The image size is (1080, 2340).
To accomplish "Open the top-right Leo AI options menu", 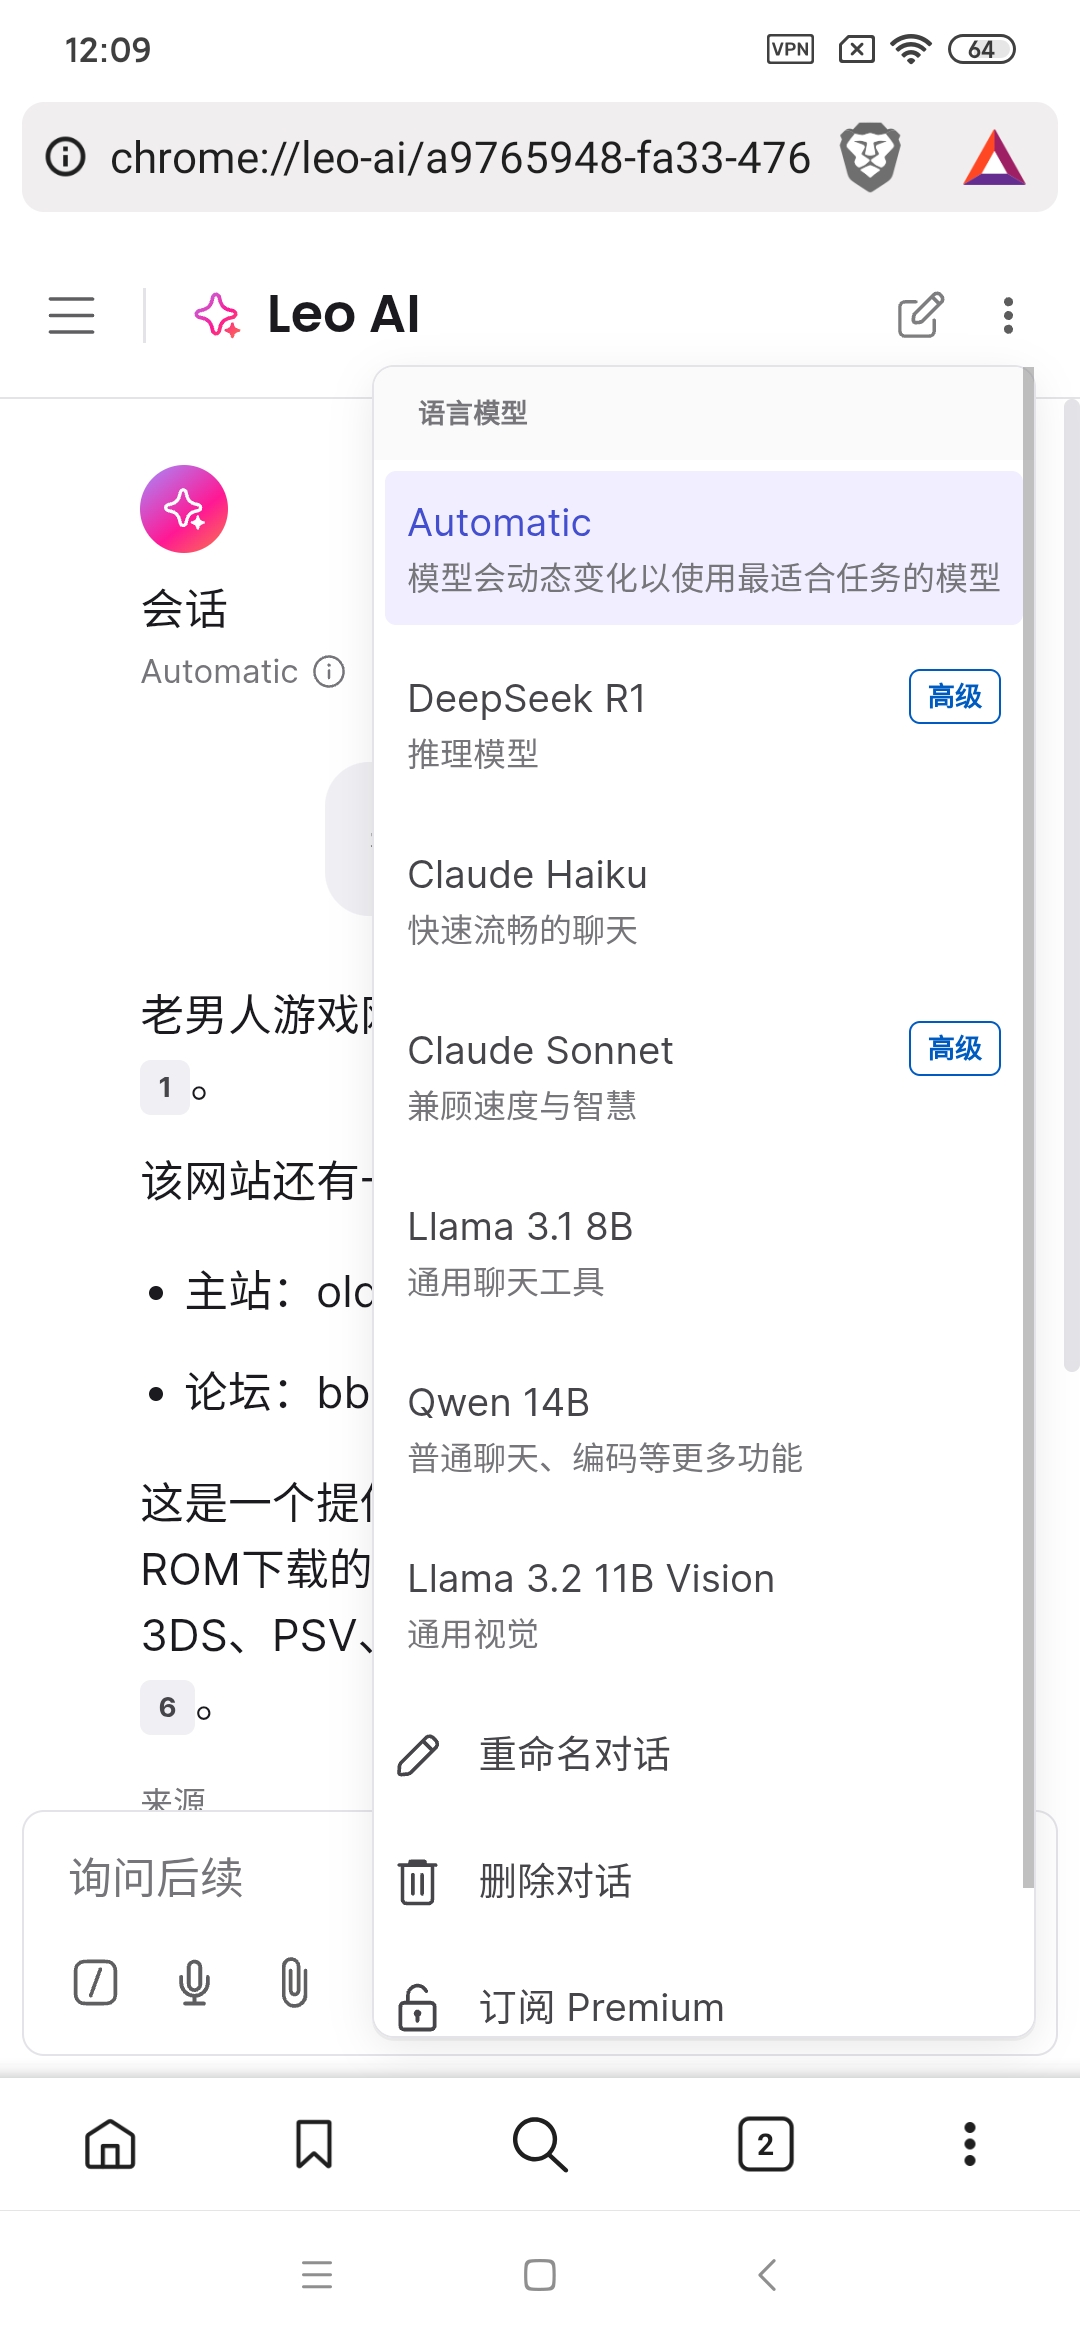I will coord(1008,315).
